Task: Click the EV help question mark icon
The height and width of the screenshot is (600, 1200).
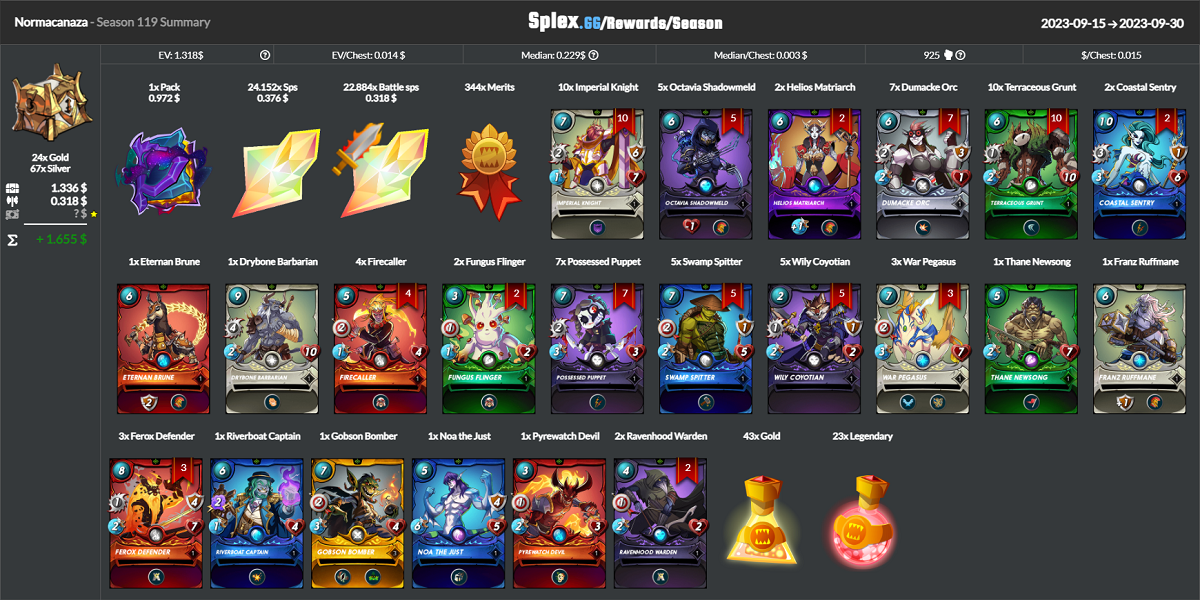Action: coord(265,56)
